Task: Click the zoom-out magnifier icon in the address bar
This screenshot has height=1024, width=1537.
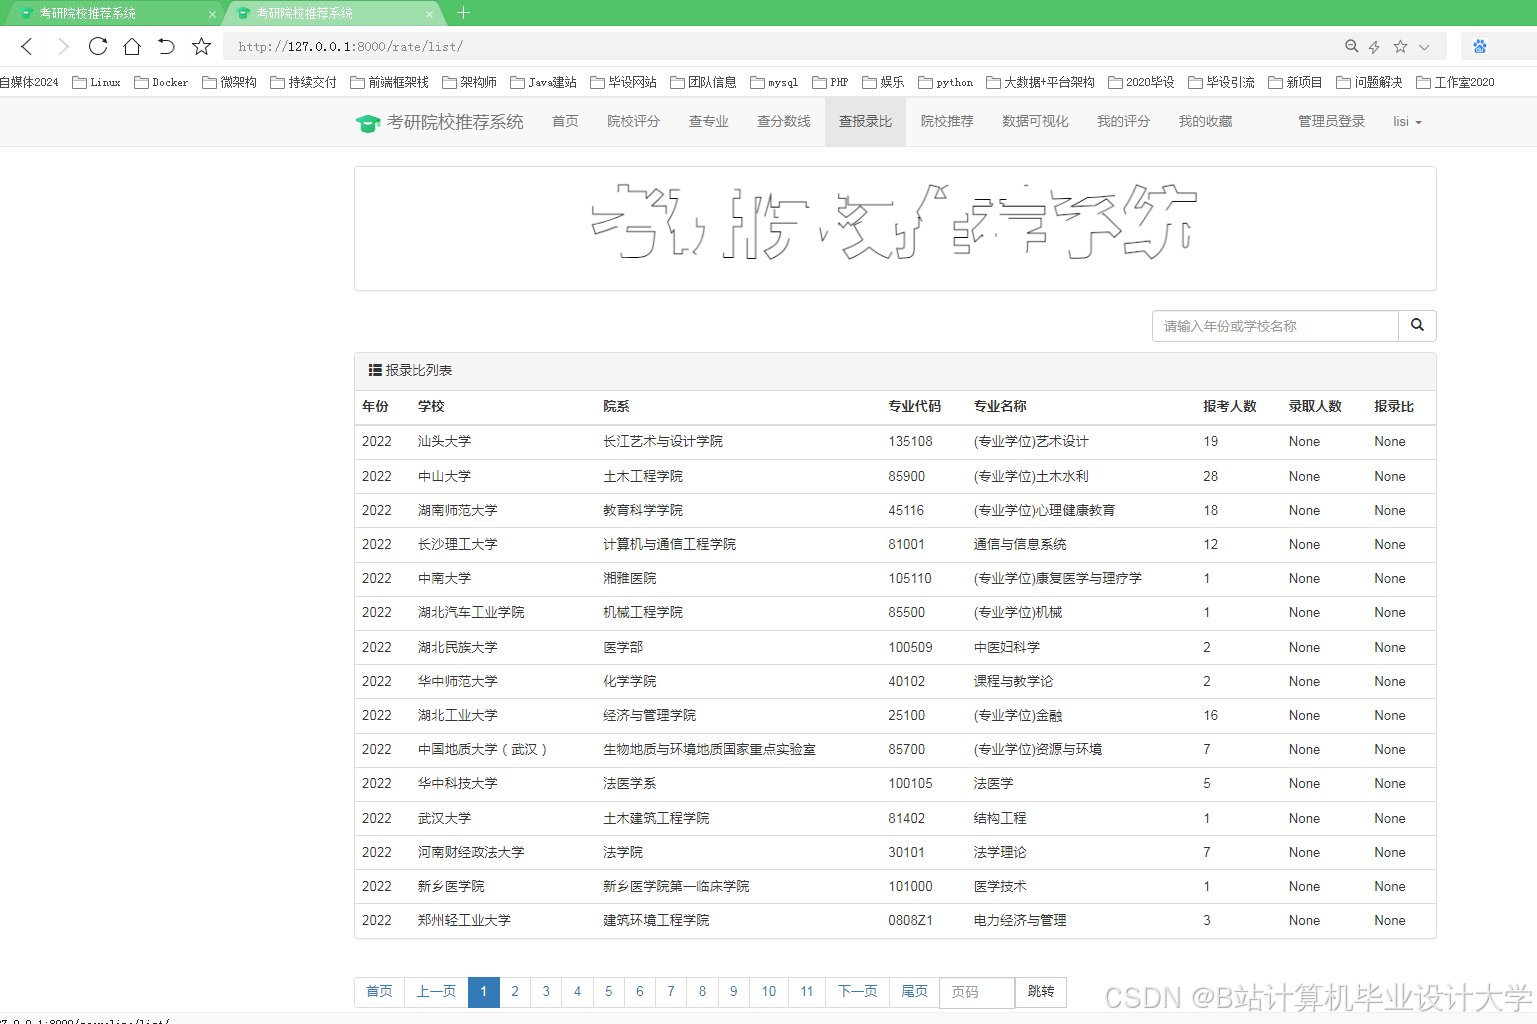Action: coord(1352,46)
